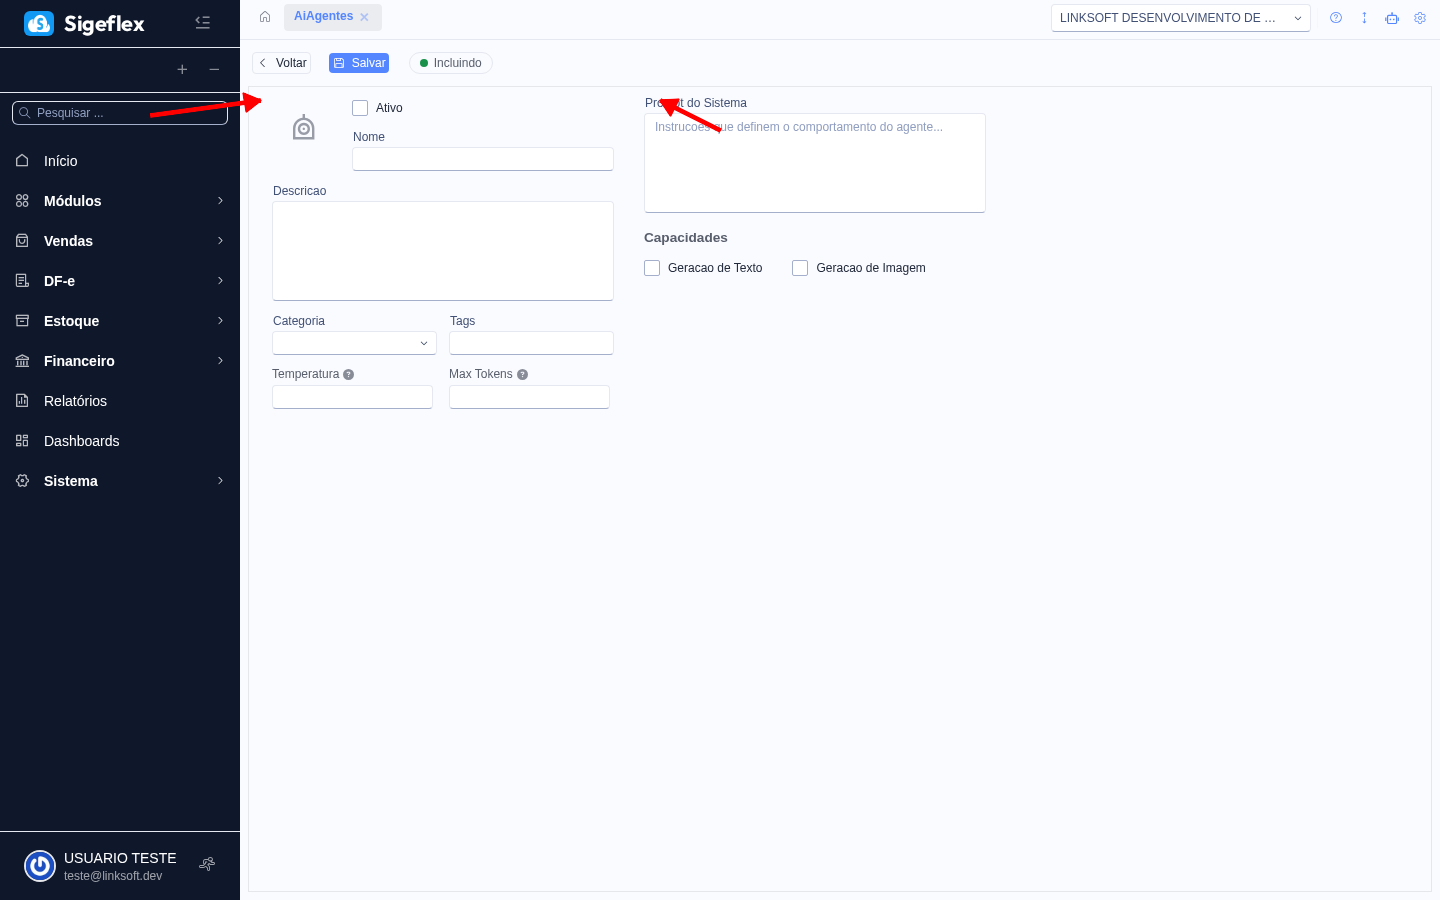Open the Categoria dropdown

pos(354,343)
